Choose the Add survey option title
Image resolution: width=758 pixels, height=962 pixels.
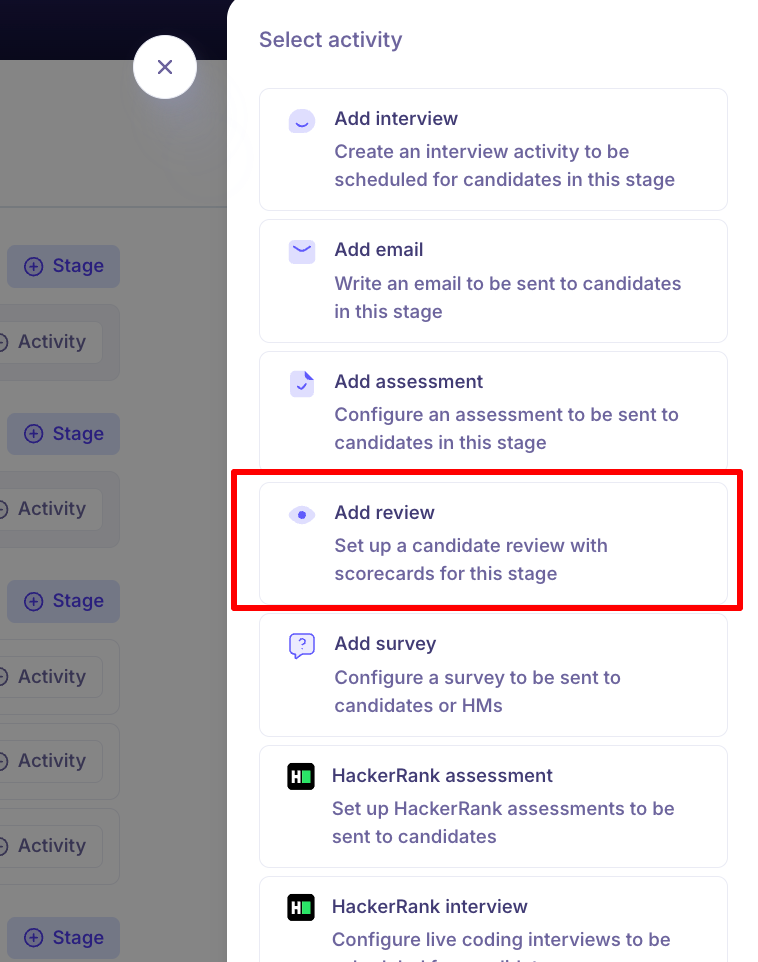pos(385,643)
